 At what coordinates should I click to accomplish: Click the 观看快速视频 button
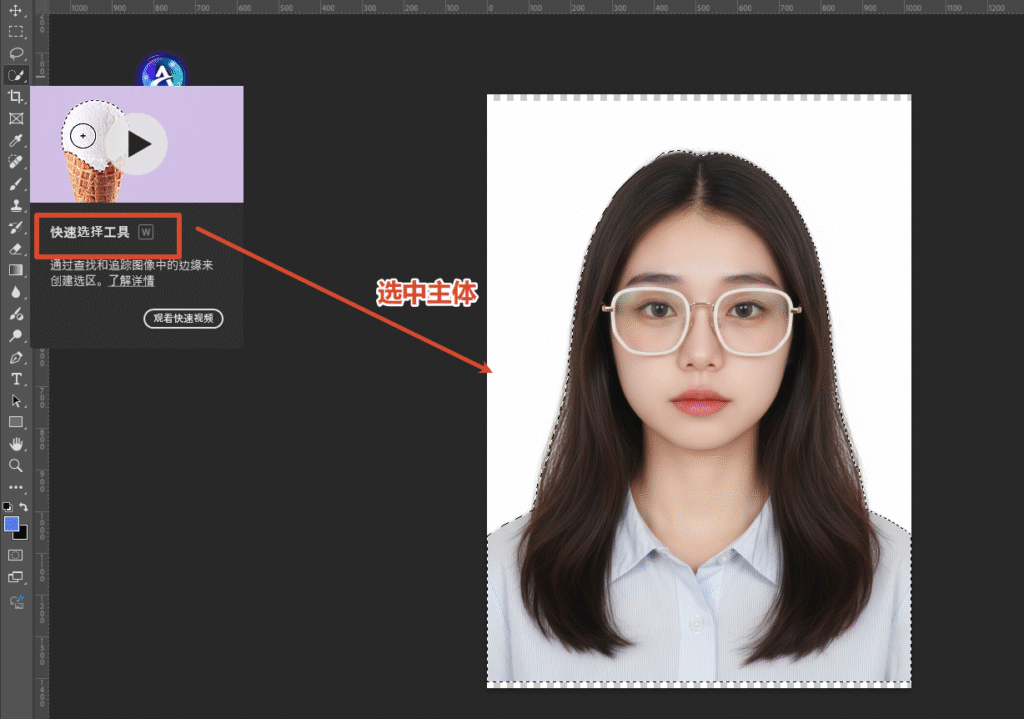pyautogui.click(x=184, y=318)
